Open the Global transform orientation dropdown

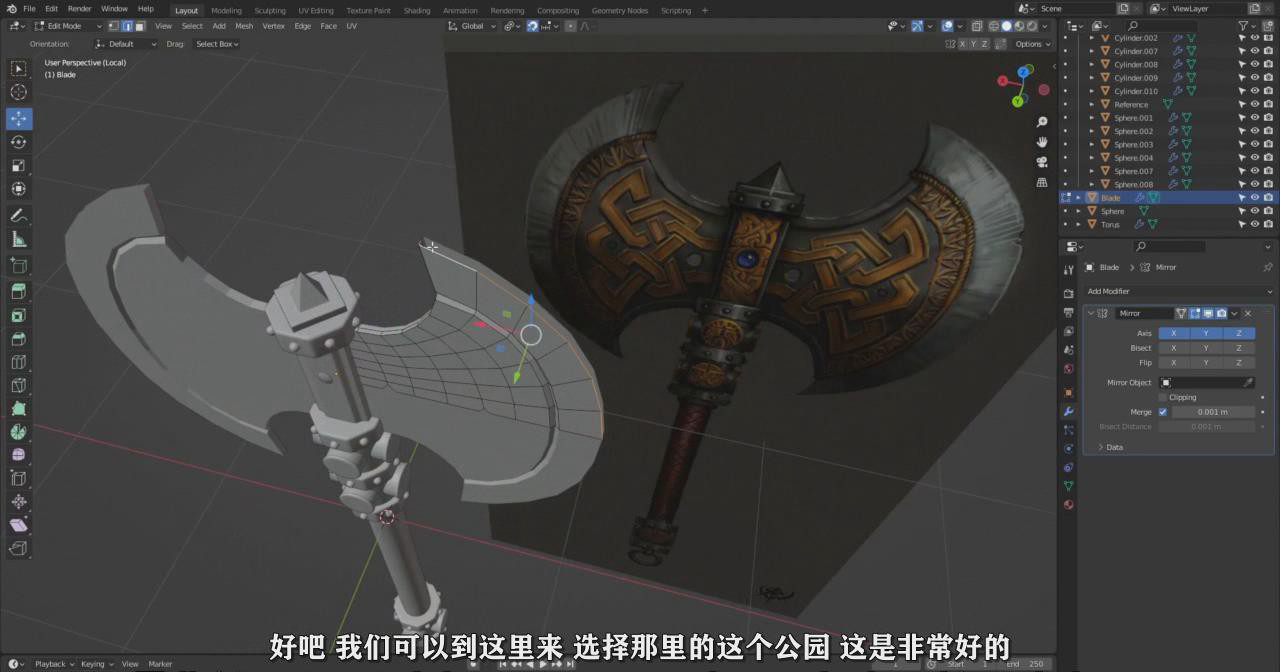pos(471,26)
